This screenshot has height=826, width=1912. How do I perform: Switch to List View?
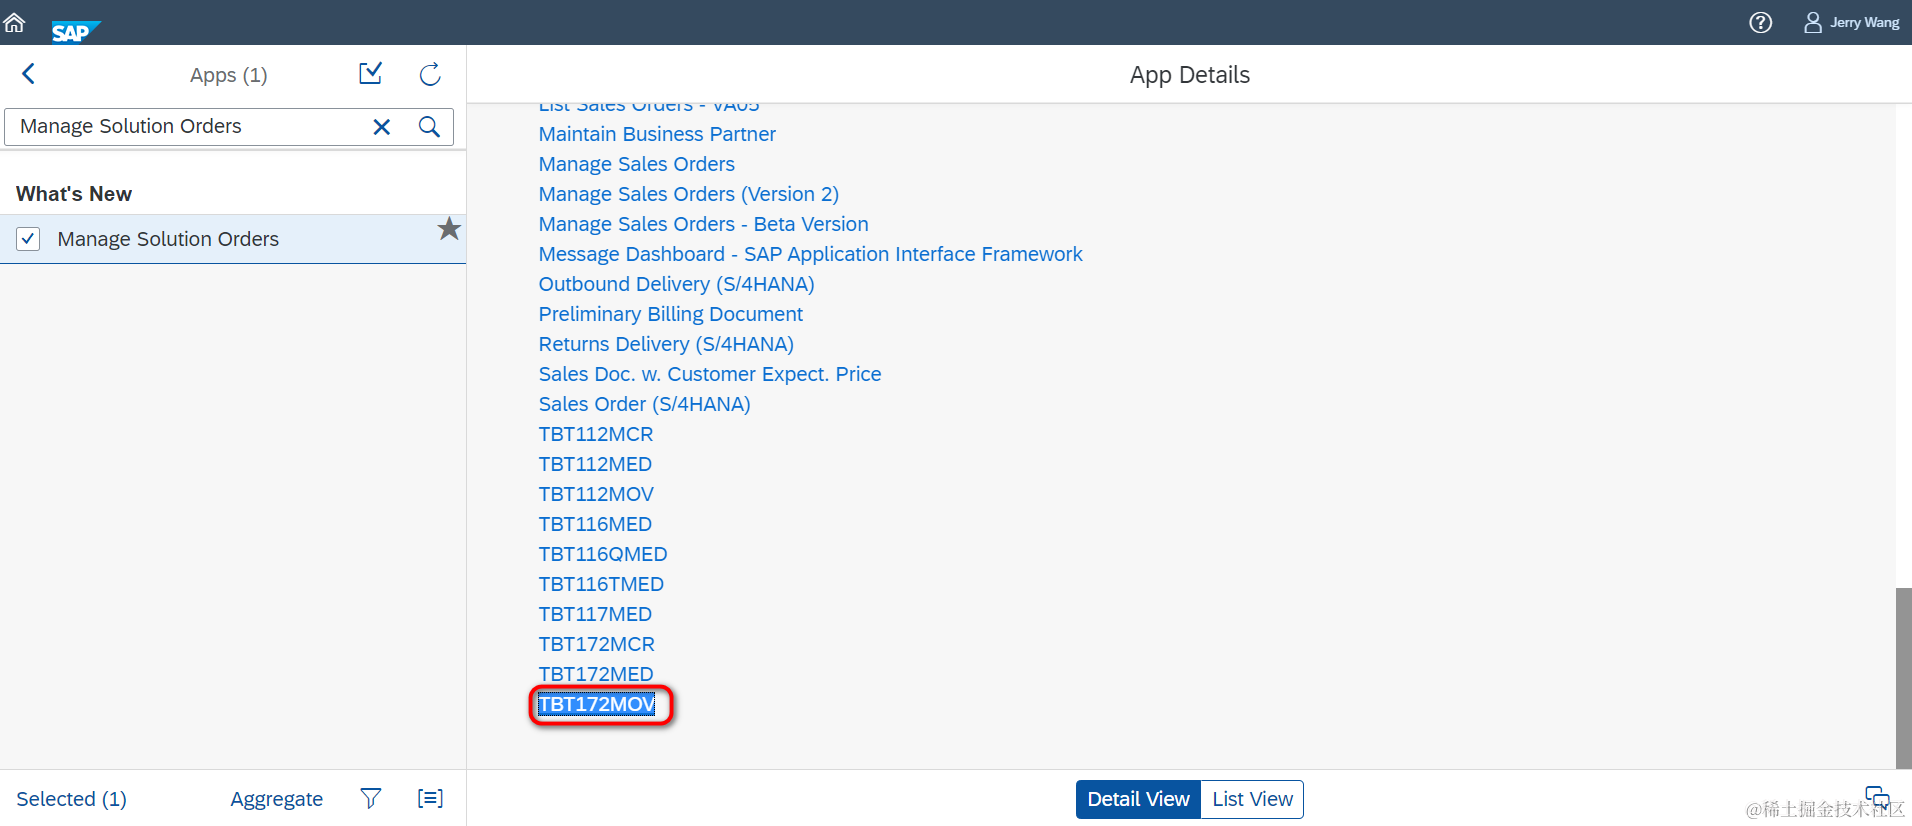(1252, 799)
